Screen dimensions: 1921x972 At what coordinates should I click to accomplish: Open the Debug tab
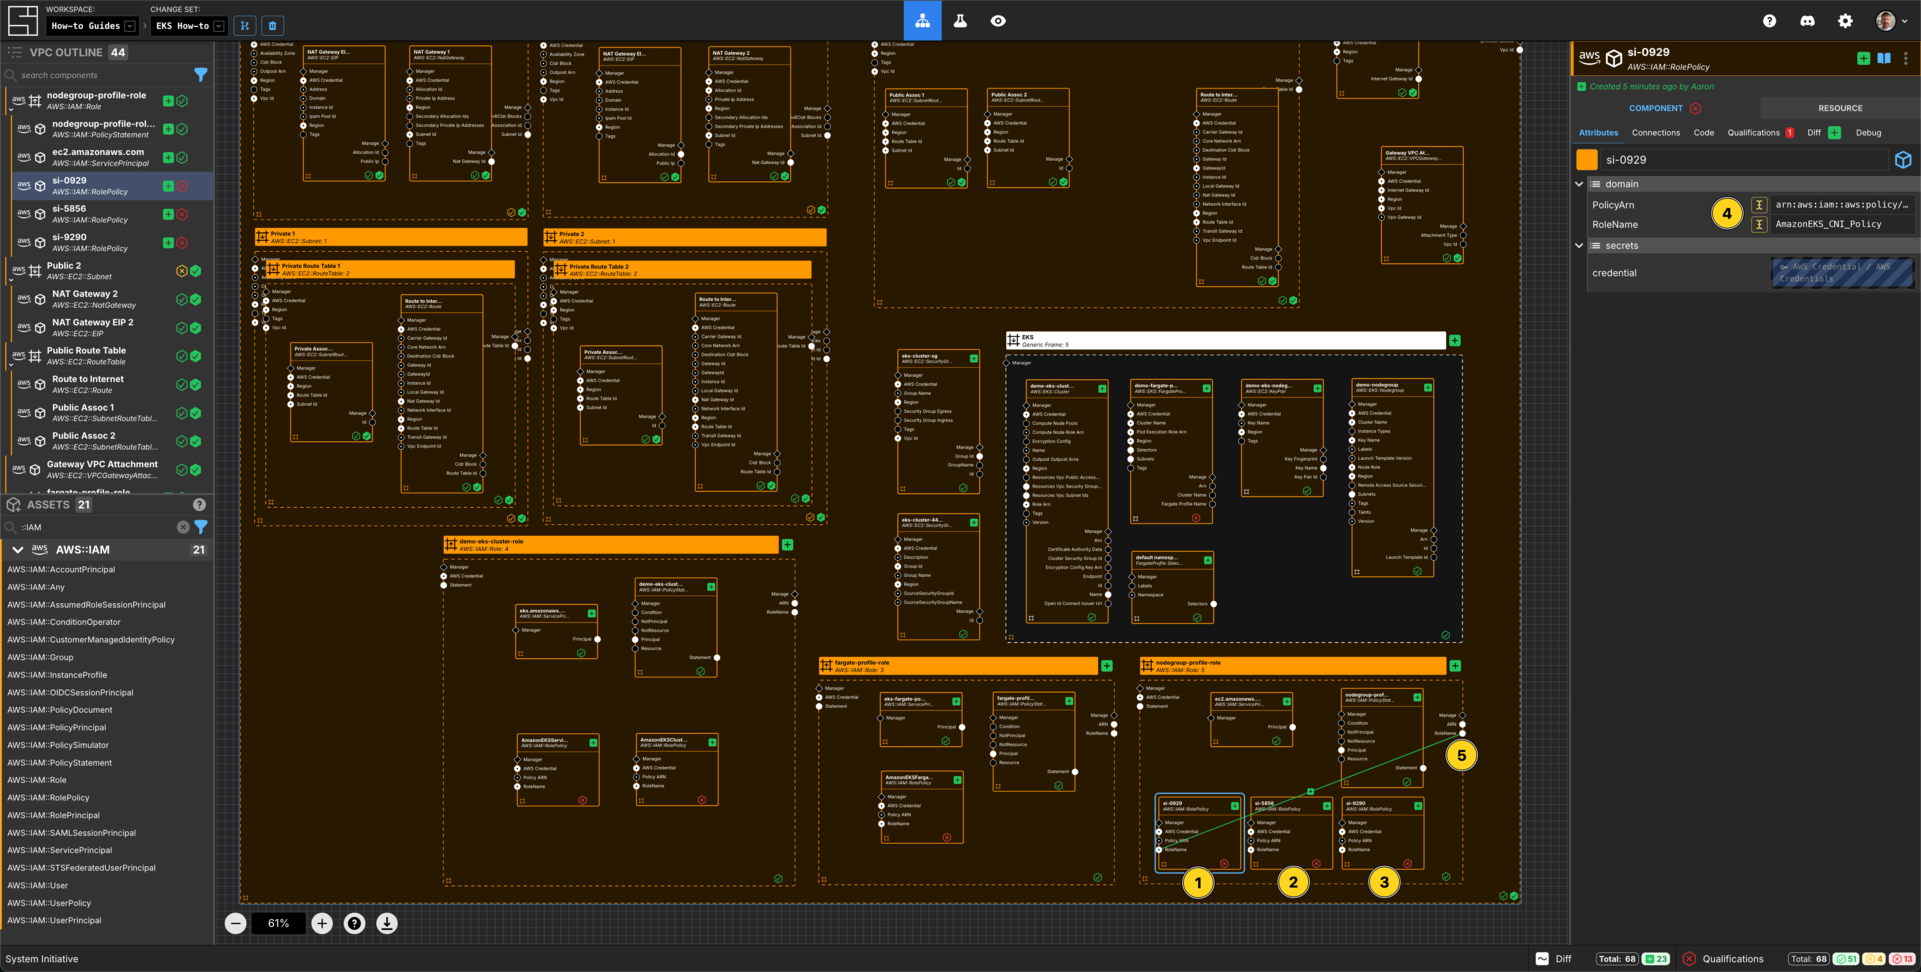[1868, 133]
